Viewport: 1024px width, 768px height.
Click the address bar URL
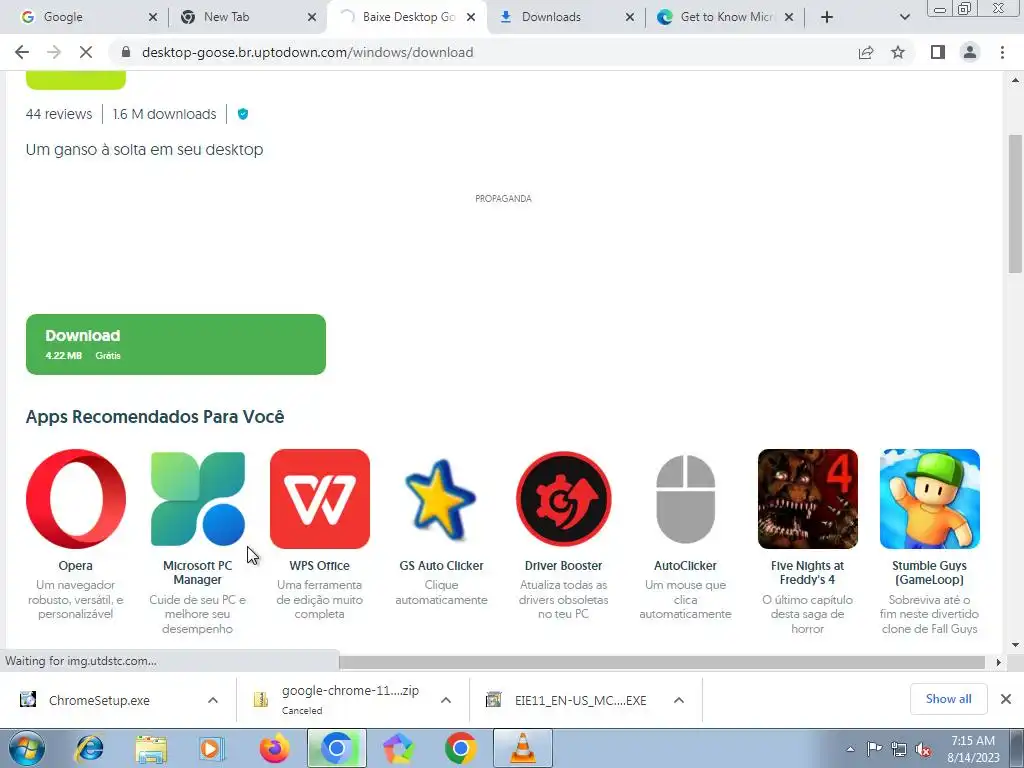click(x=308, y=52)
